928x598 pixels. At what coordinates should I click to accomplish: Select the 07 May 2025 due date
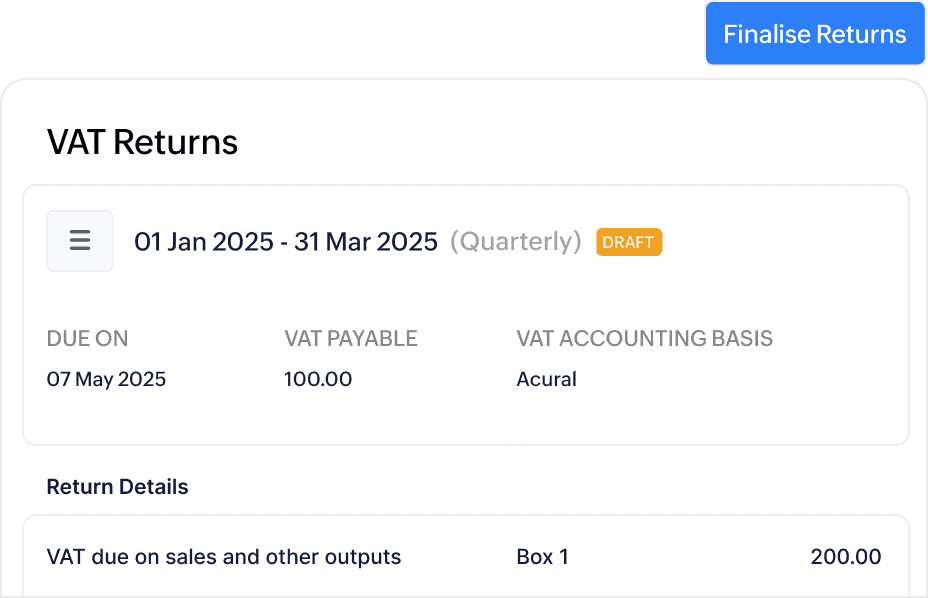(x=106, y=379)
